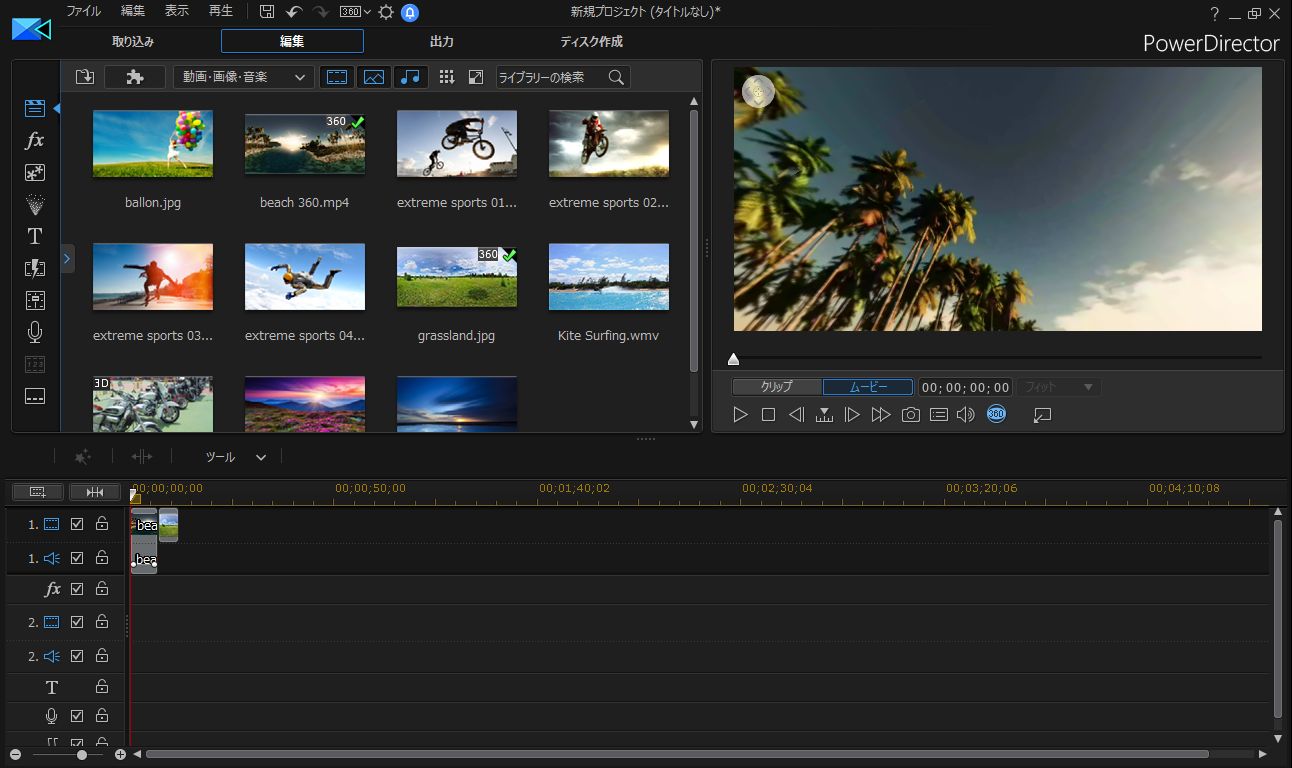Enable the 360 viewer mode icon
Viewport: 1292px width, 768px height.
pos(996,413)
